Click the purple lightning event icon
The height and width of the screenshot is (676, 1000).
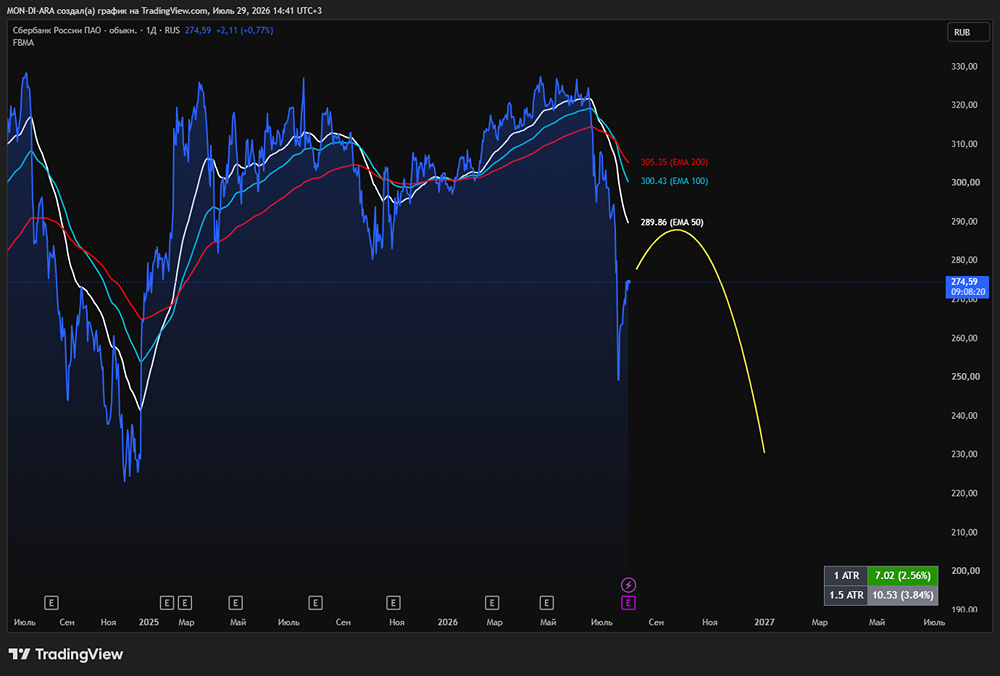(628, 585)
